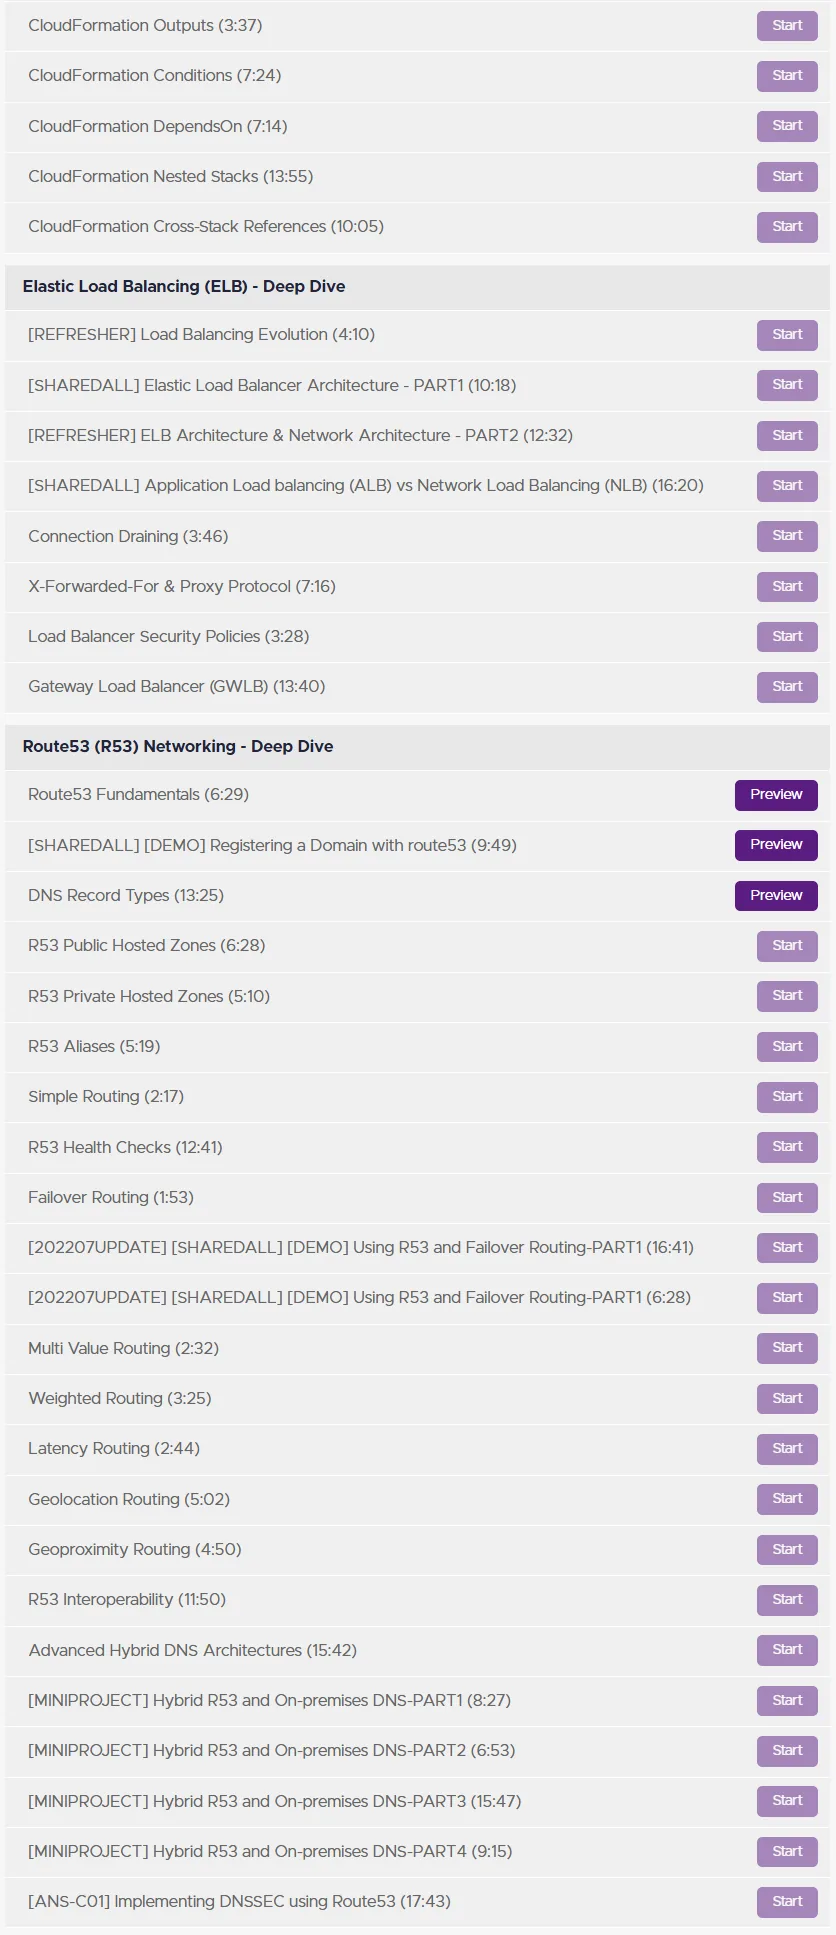The width and height of the screenshot is (836, 1935).
Task: Open the Latency Routing lesson title
Action: click(x=114, y=1449)
